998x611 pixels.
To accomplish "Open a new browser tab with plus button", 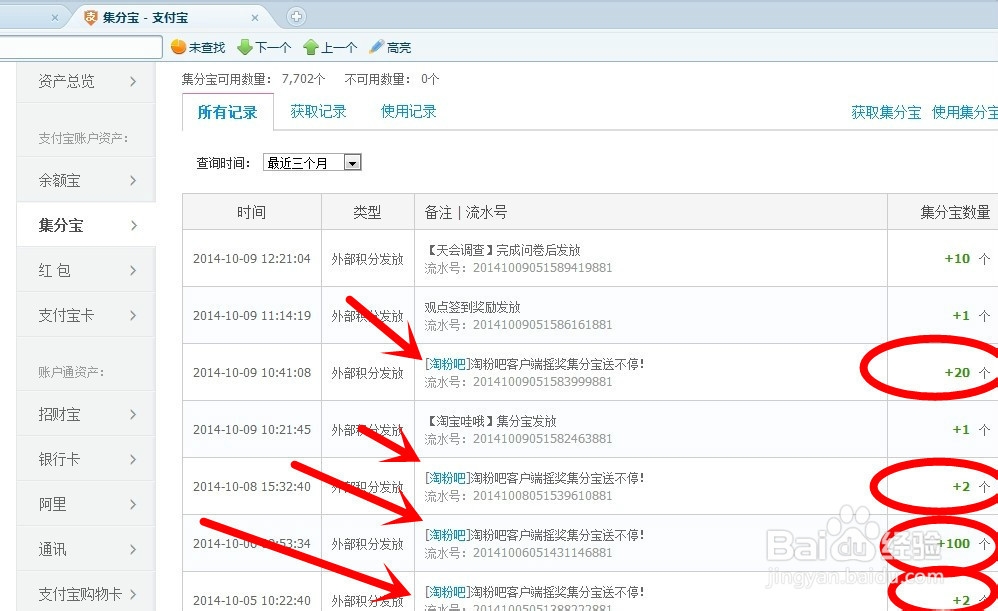I will (x=296, y=17).
